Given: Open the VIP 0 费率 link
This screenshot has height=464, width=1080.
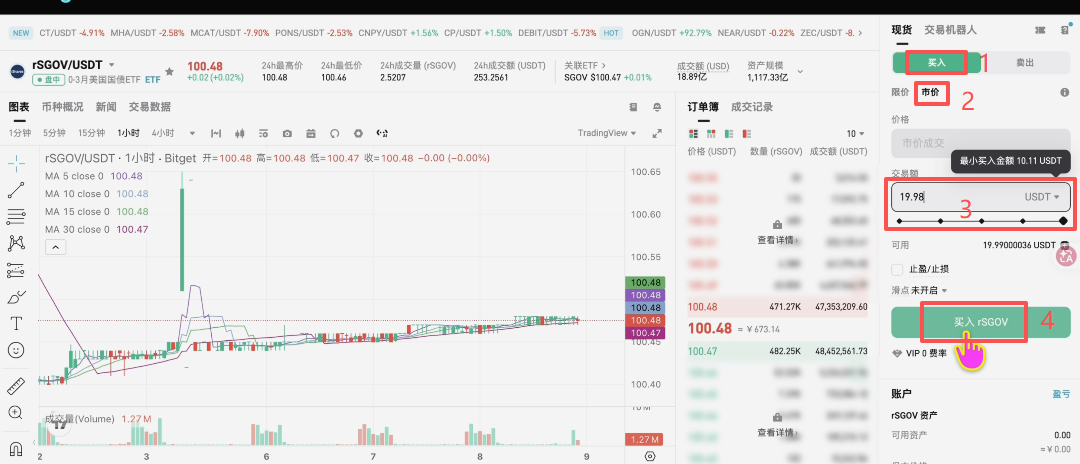Looking at the screenshot, I should [920, 353].
